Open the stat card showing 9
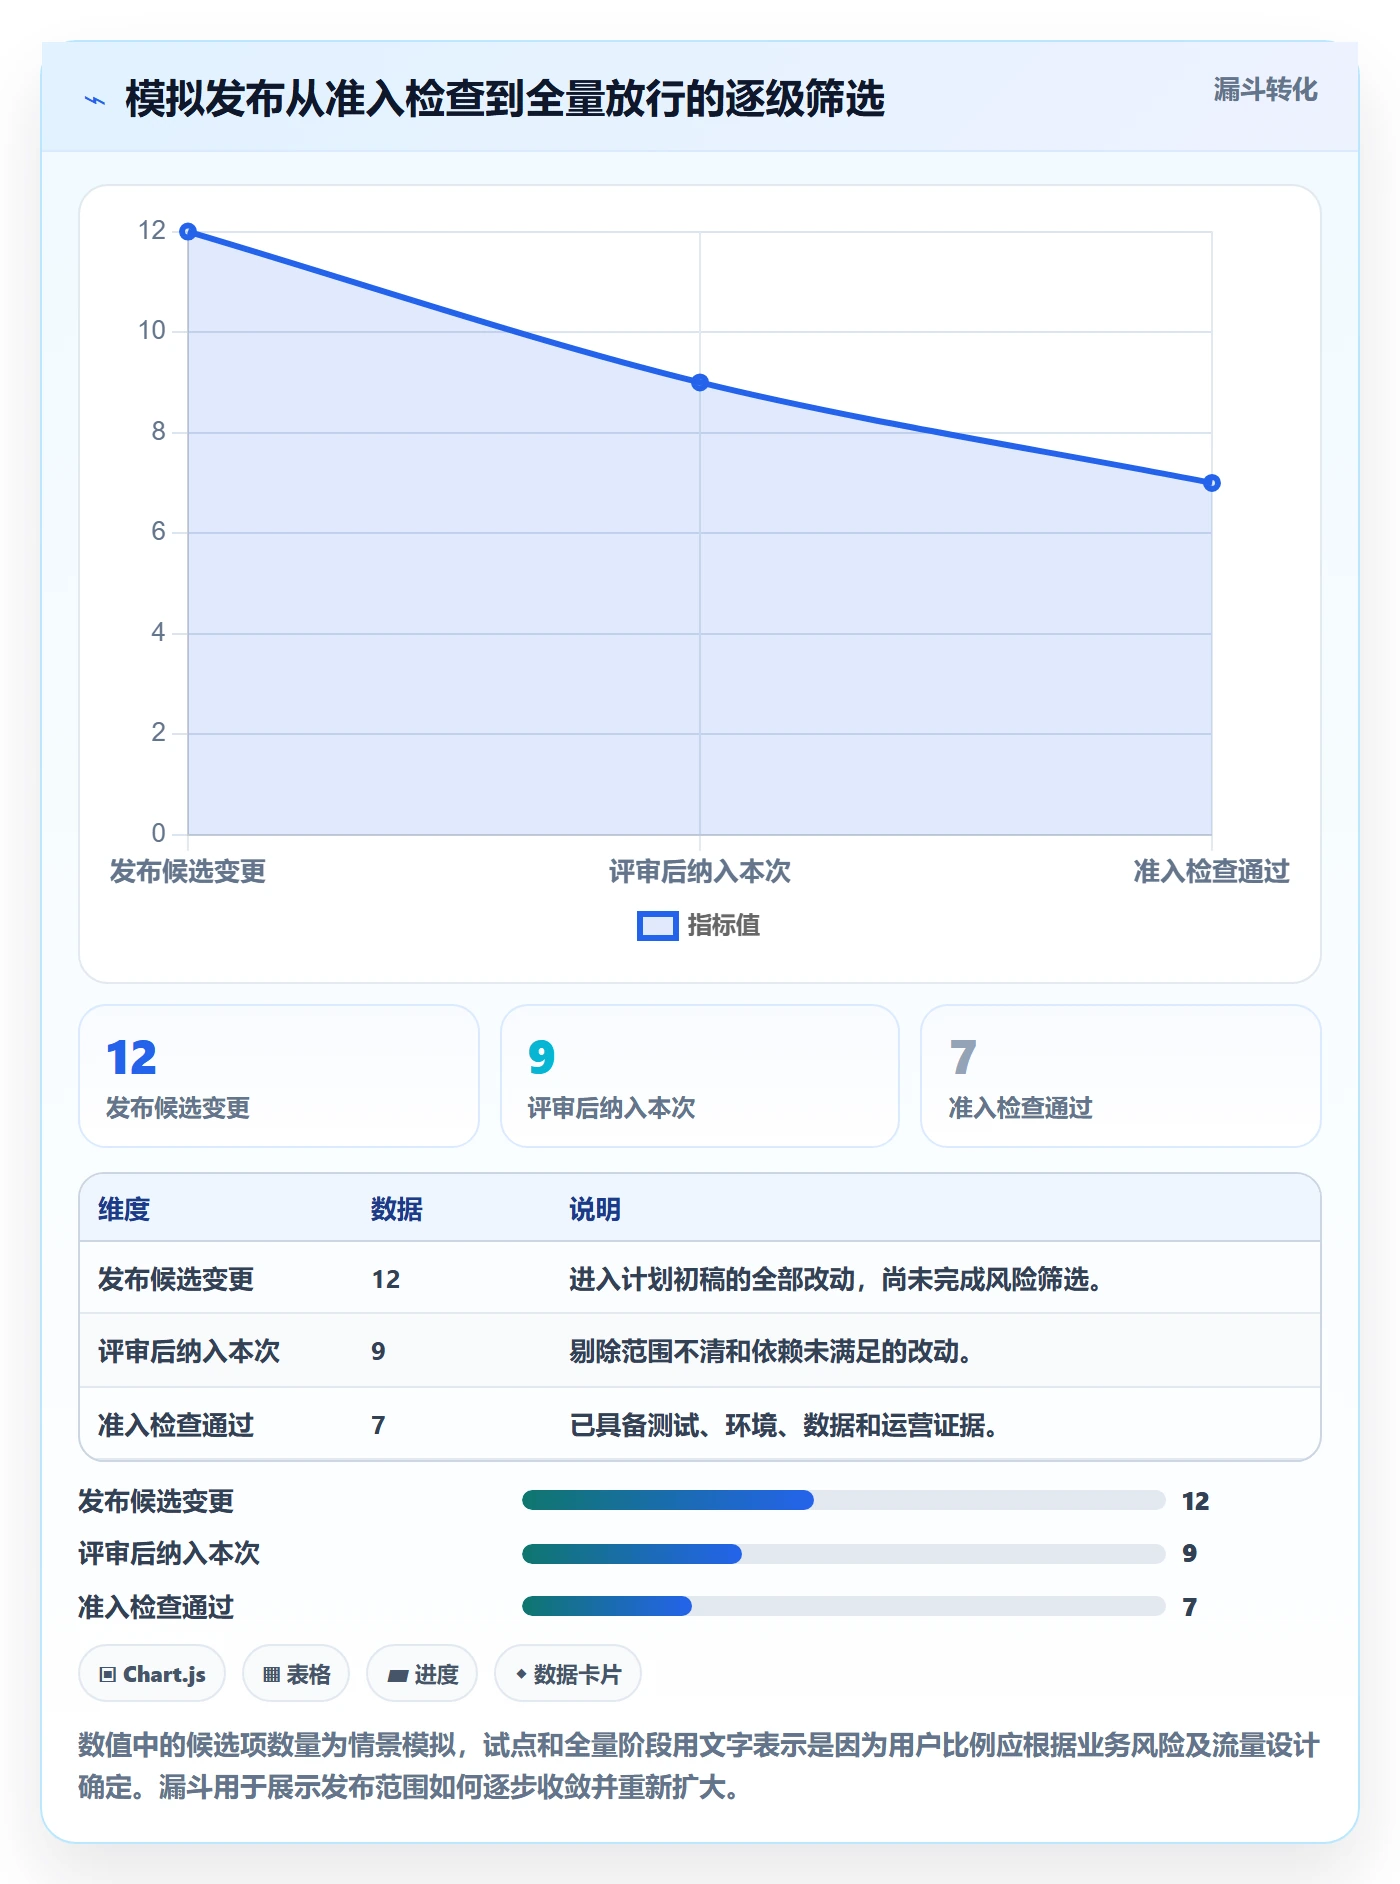Viewport: 1400px width, 1884px height. coord(700,1076)
